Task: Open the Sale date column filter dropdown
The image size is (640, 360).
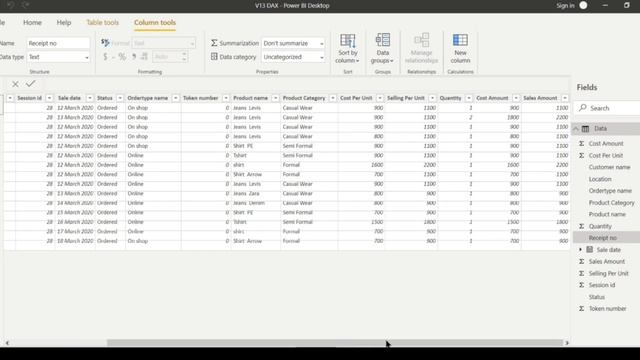Action: click(x=90, y=98)
